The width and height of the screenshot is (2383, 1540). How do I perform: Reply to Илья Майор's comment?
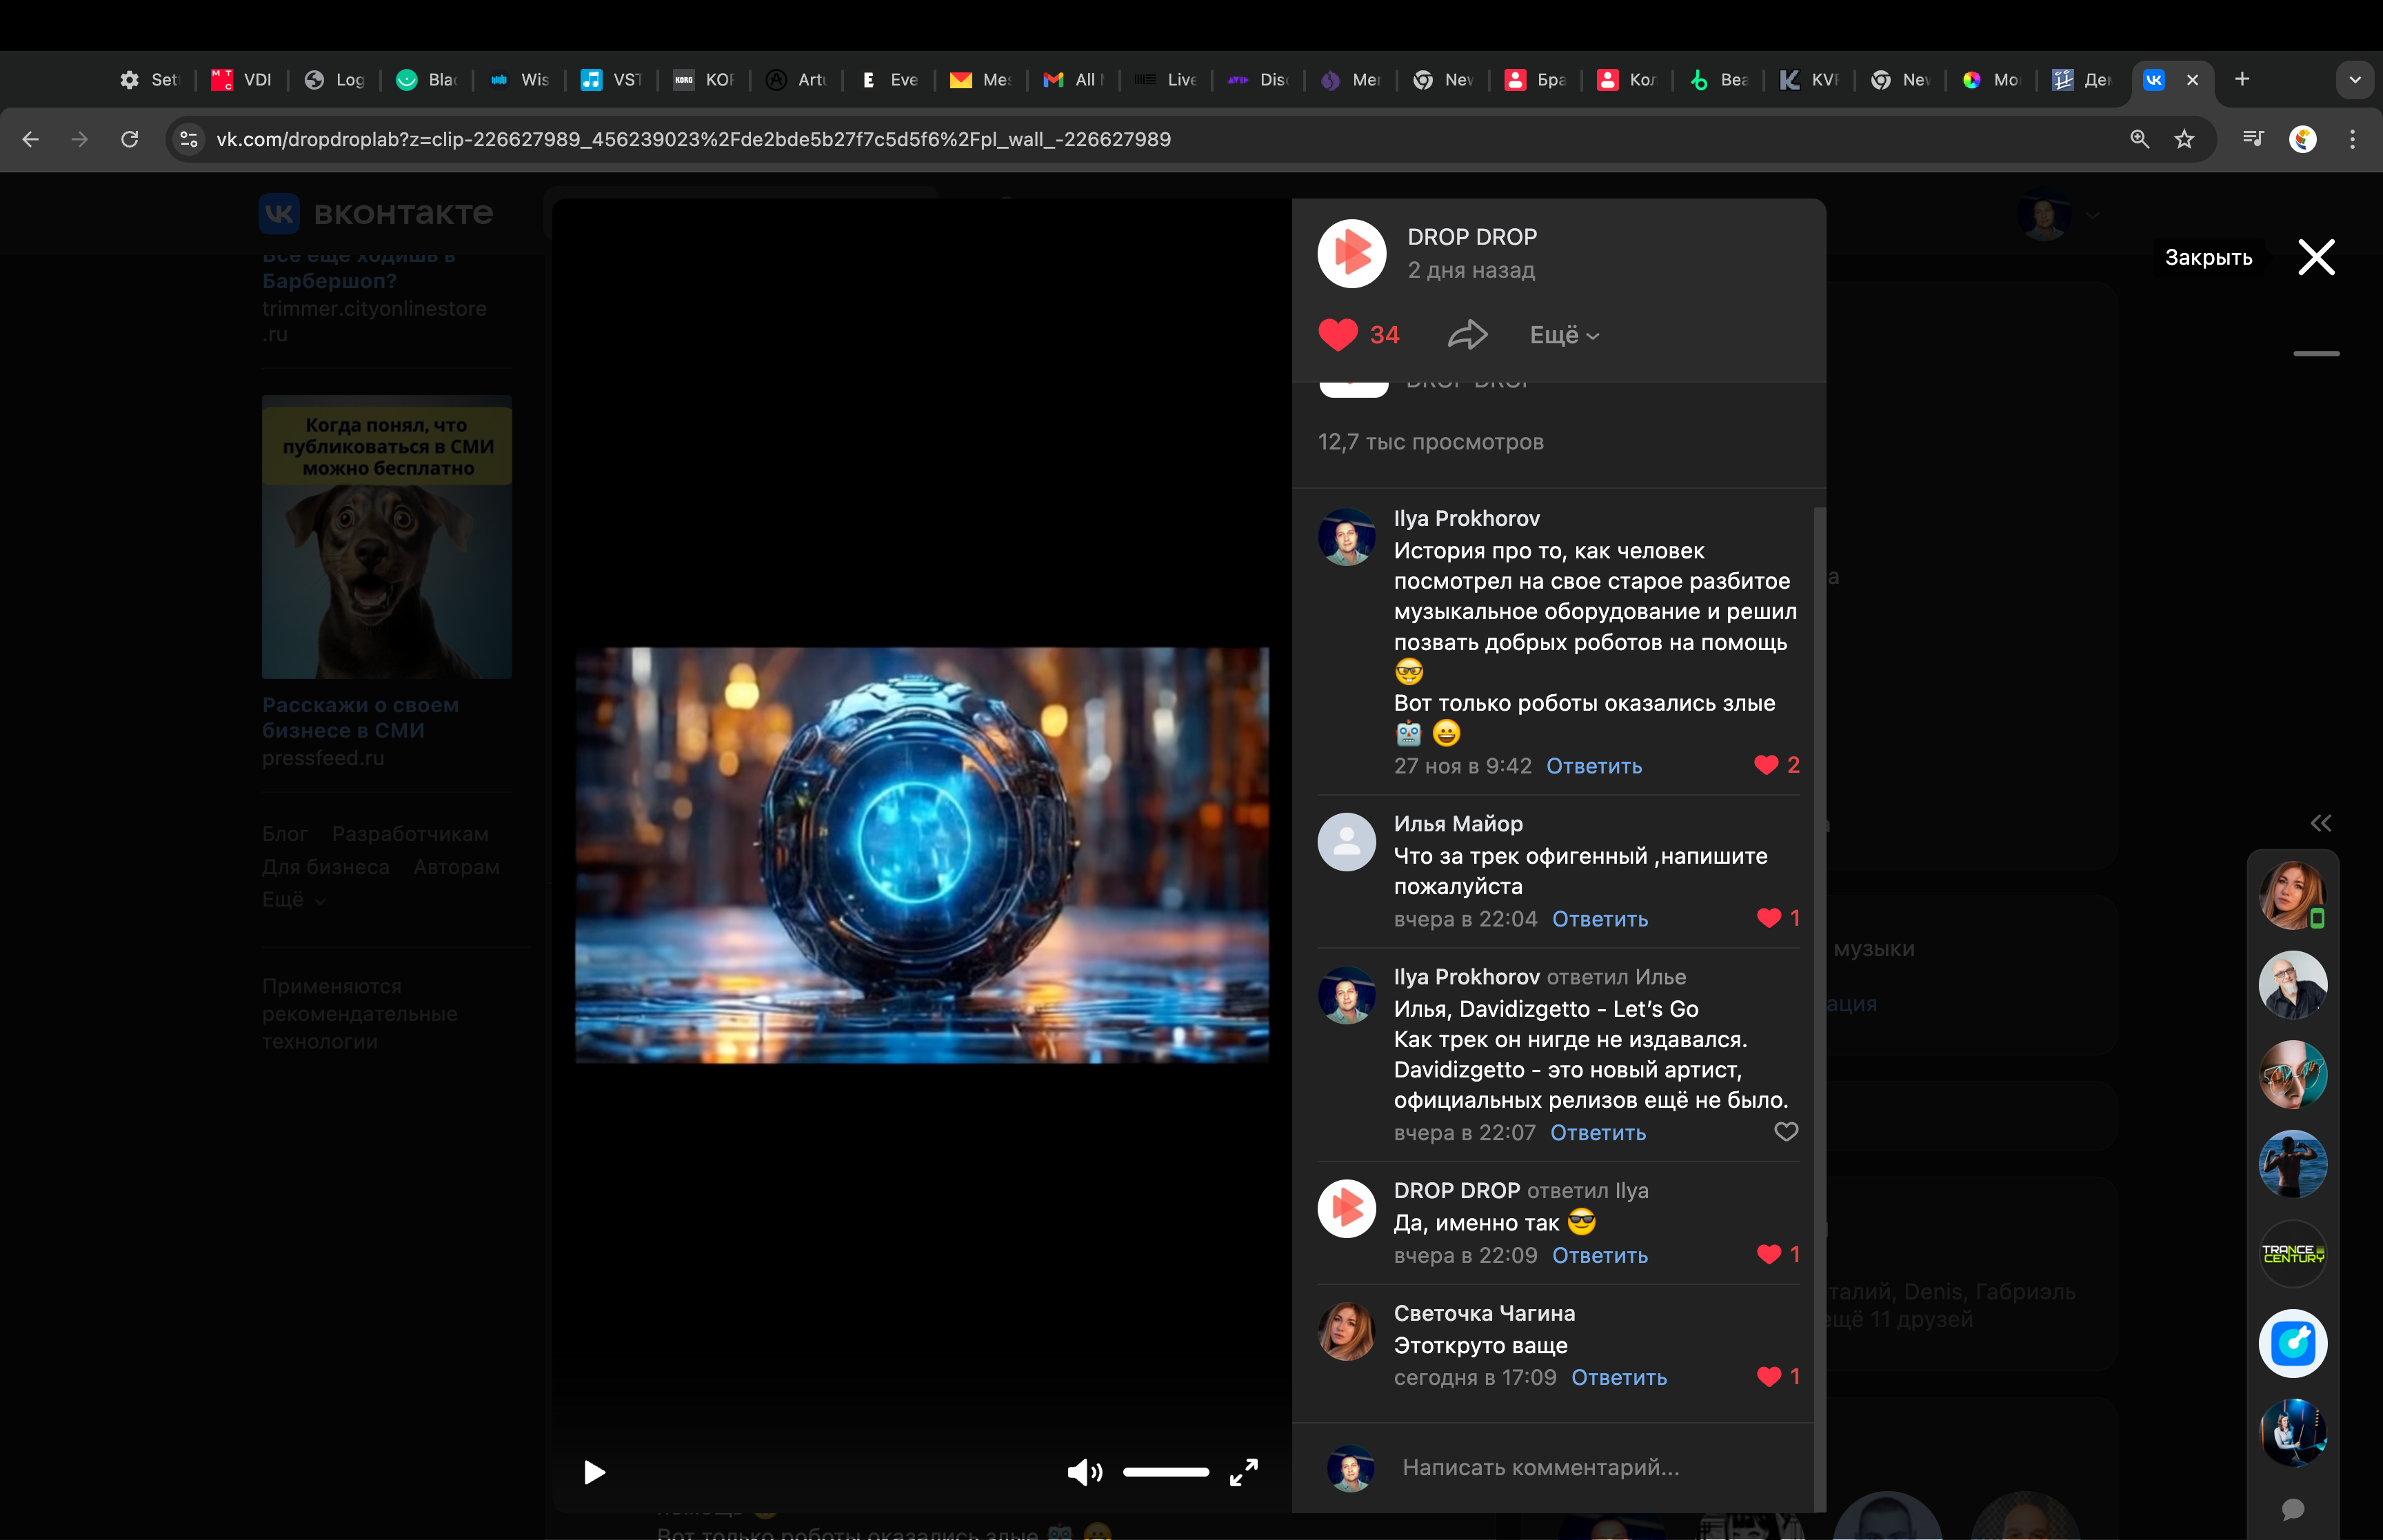[1599, 919]
